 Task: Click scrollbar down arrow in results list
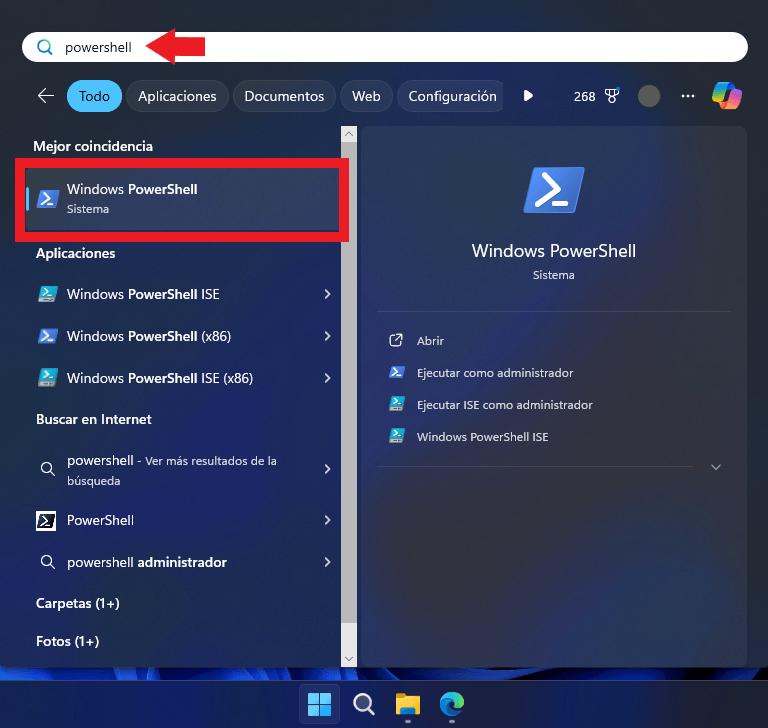pos(349,659)
